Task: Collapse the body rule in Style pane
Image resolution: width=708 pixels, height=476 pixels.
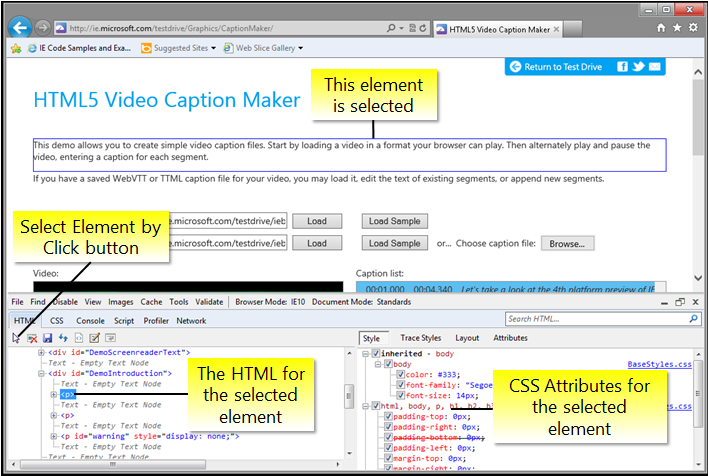Action: click(x=378, y=364)
